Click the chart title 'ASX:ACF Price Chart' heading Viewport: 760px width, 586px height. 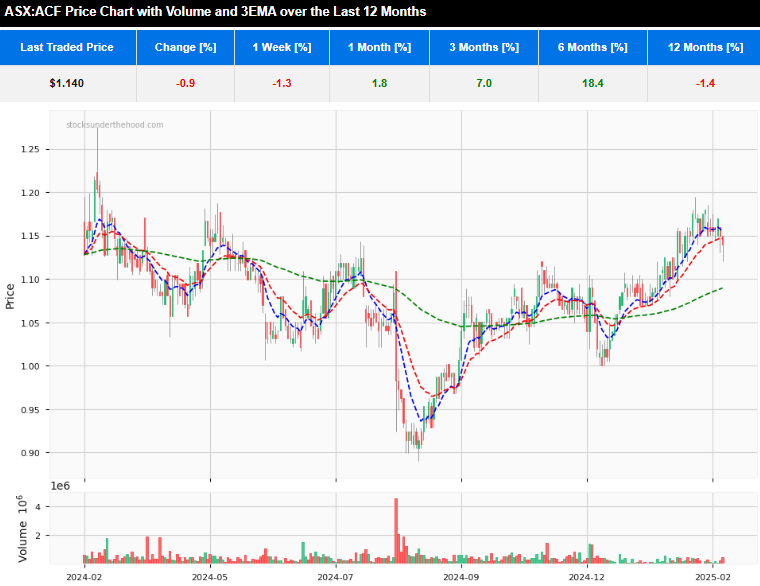[215, 11]
